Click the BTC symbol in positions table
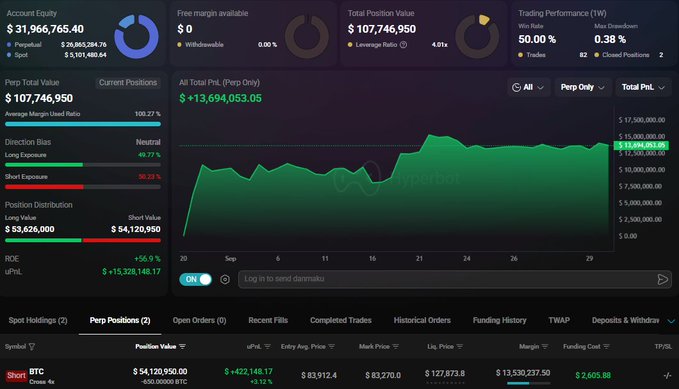679x389 pixels. click(x=36, y=371)
